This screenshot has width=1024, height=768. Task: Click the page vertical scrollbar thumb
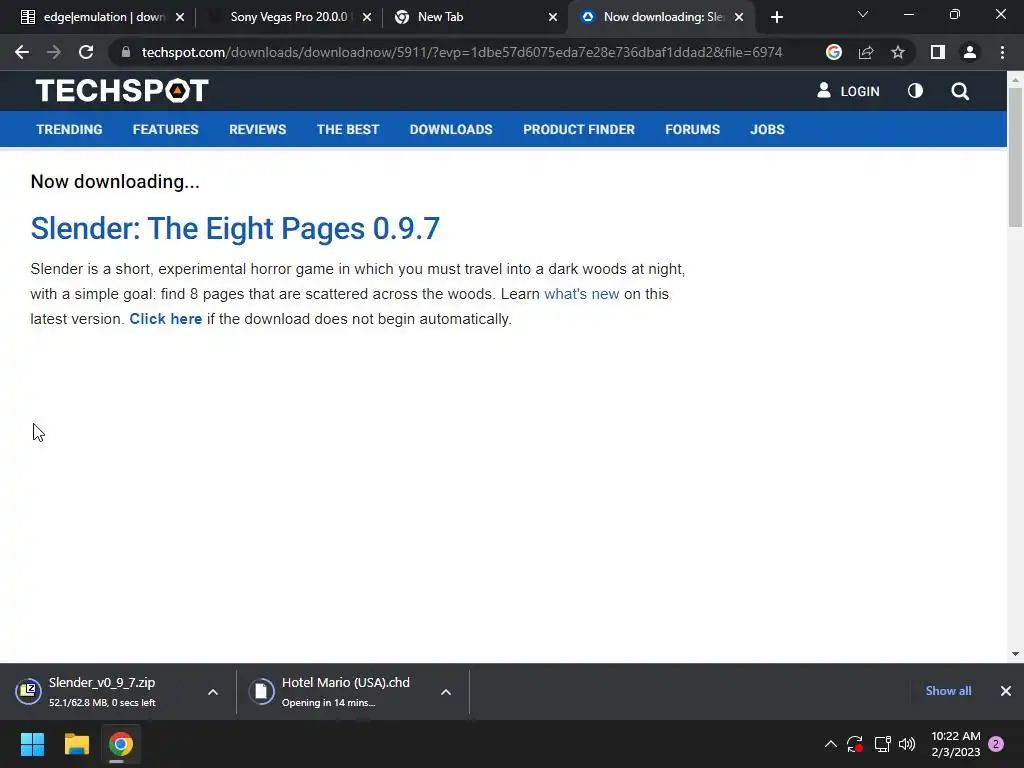[x=1015, y=157]
